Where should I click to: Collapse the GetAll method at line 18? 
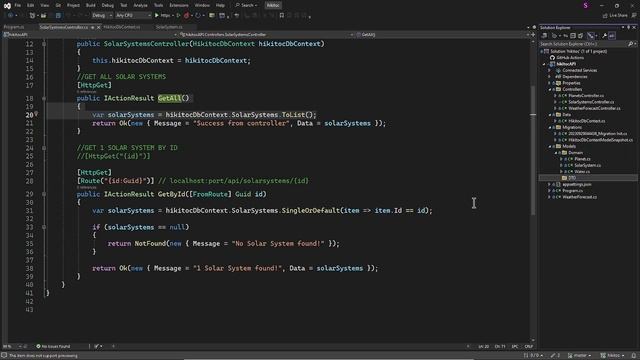tap(44, 98)
